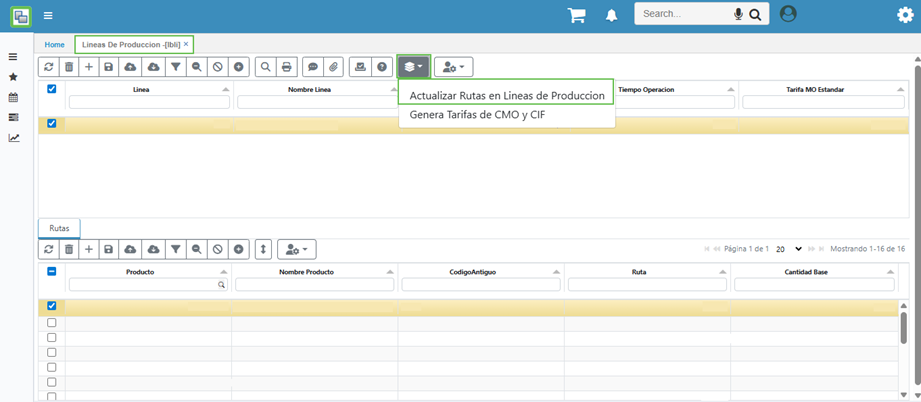Click the refresh icon in the top toolbar

[x=48, y=67]
